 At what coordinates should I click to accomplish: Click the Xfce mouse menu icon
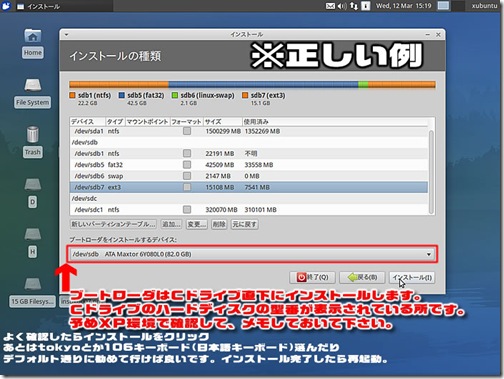point(6,6)
